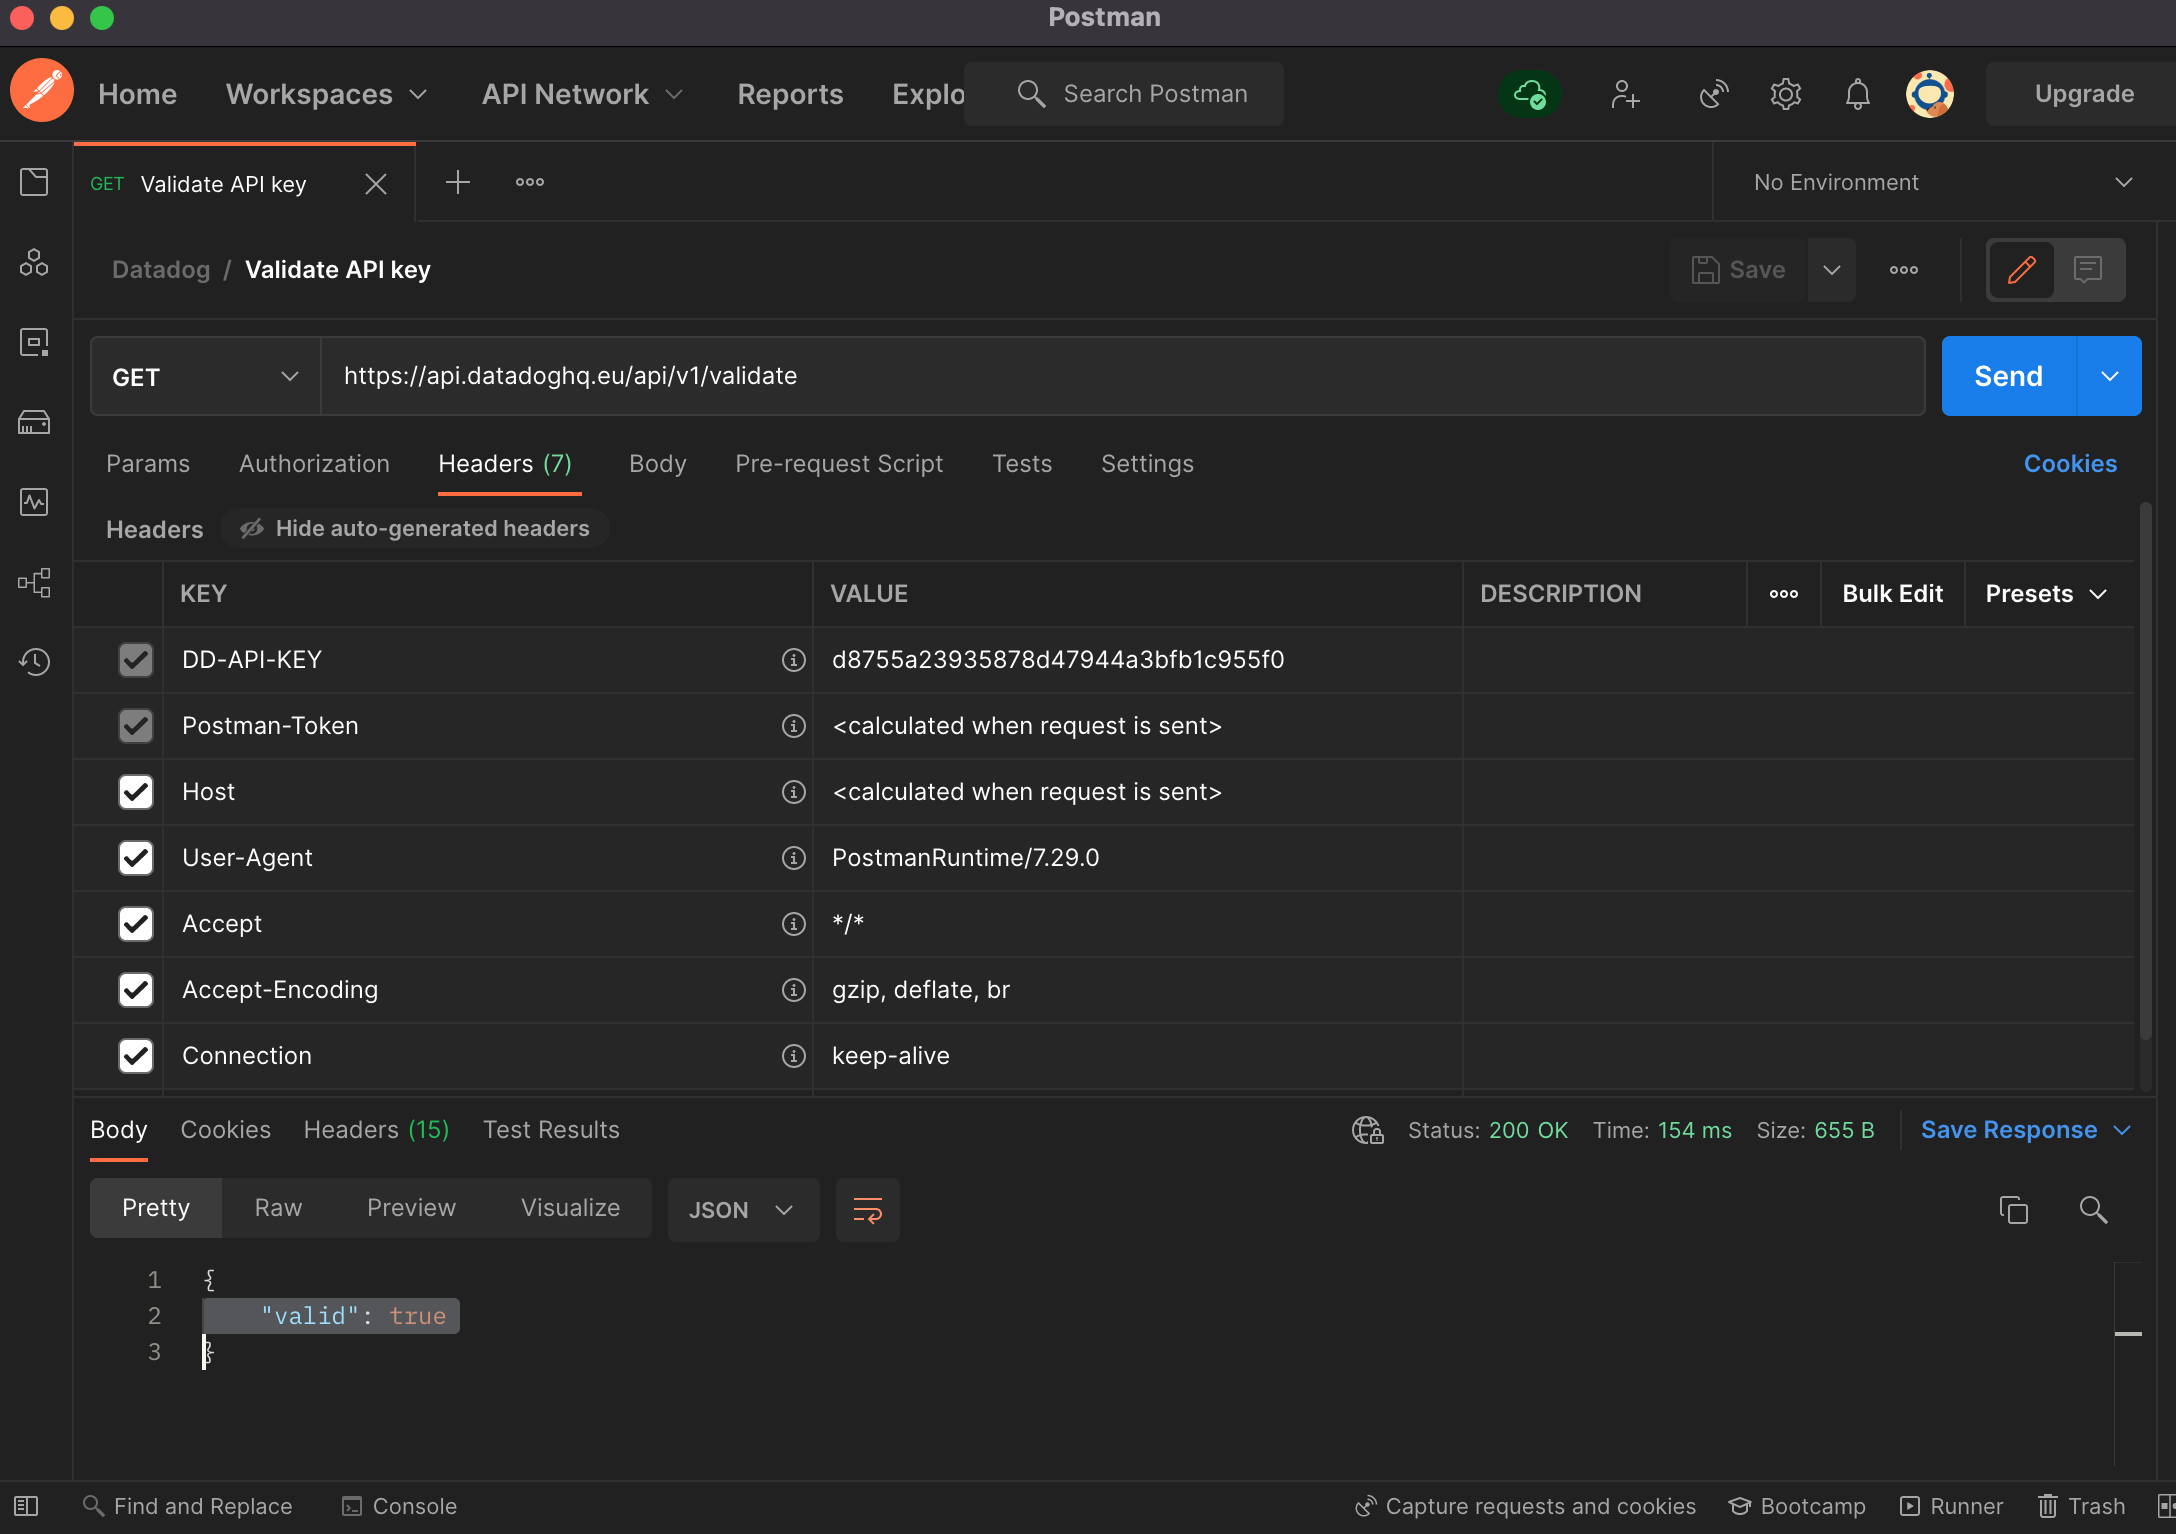This screenshot has width=2176, height=1534.
Task: Open the History sidebar icon
Action: pyautogui.click(x=34, y=662)
